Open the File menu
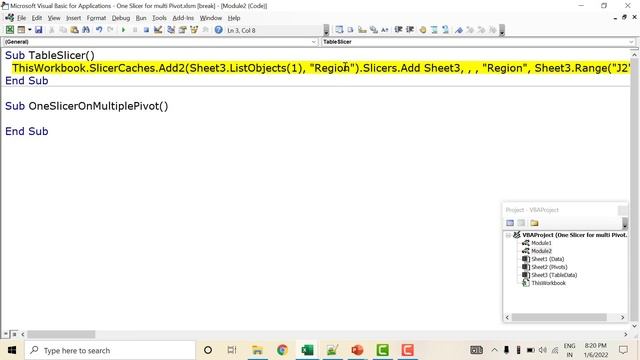The height and width of the screenshot is (360, 640). (21, 18)
